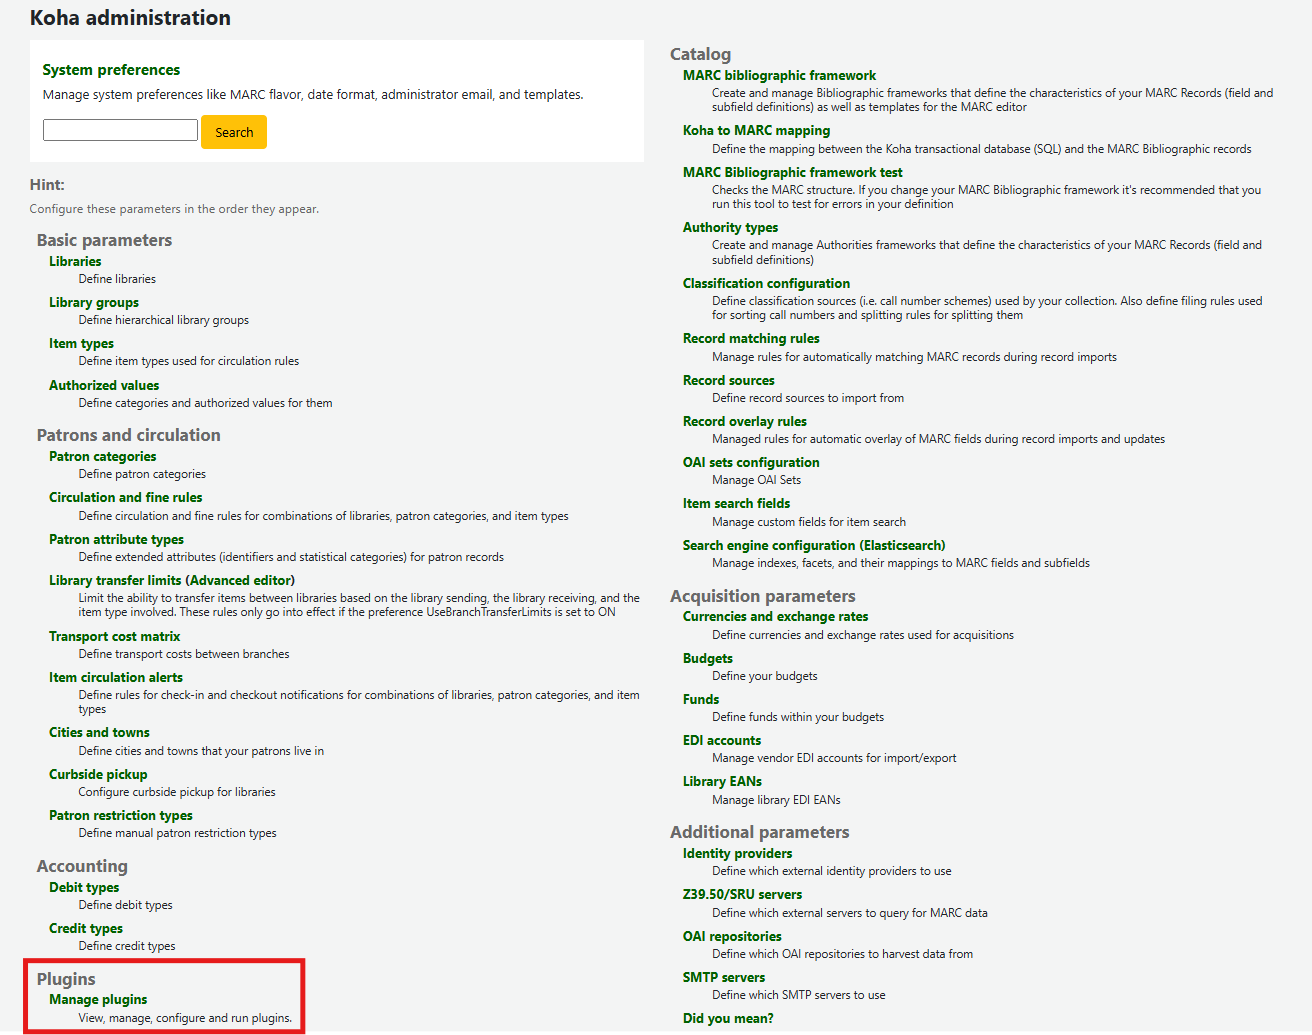Click 'Define transport costs between branches' description
The height and width of the screenshot is (1035, 1312).
[x=184, y=654]
